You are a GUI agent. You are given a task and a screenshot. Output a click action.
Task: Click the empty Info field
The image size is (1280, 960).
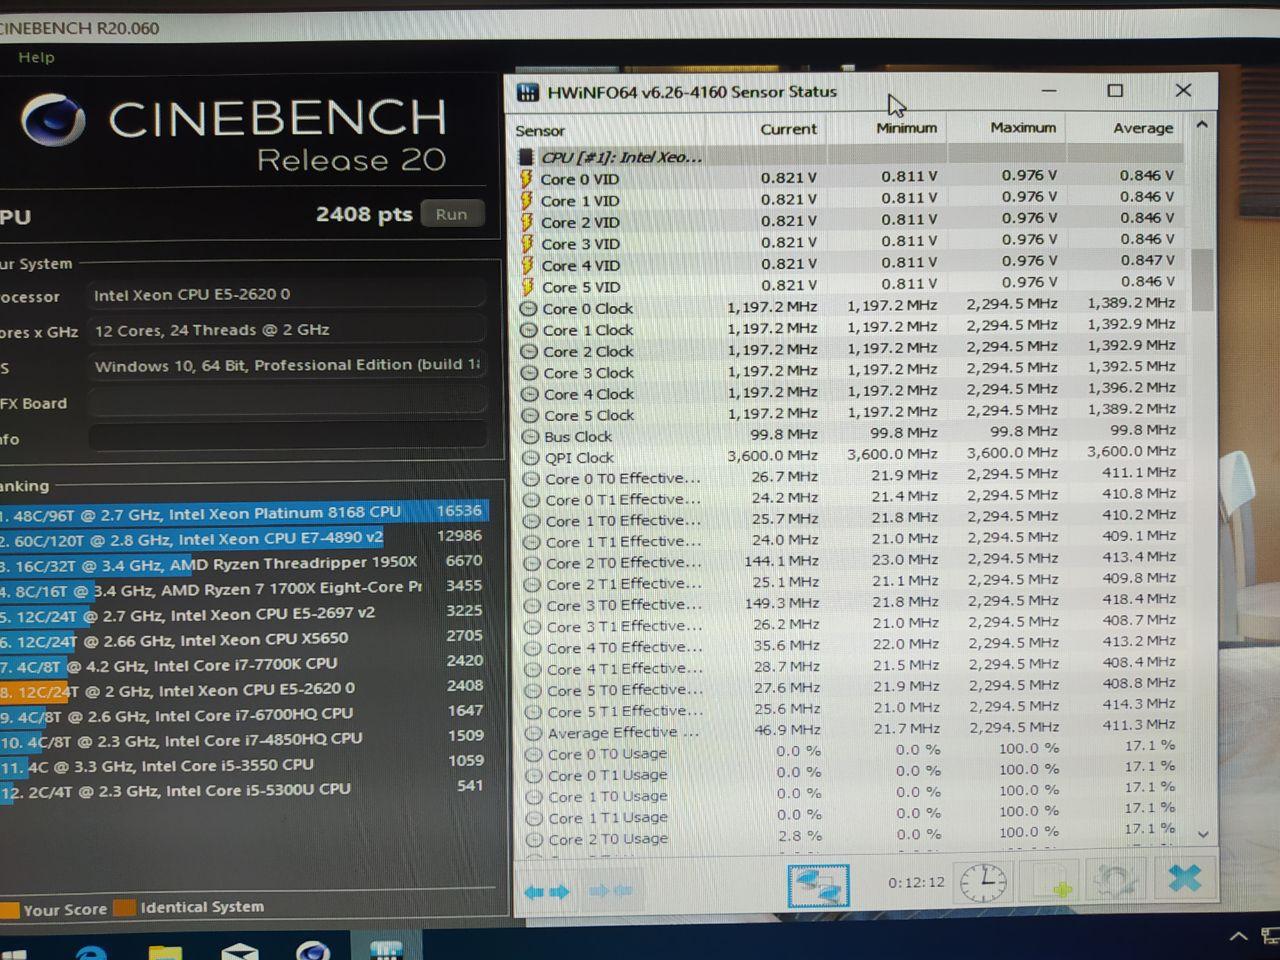(287, 438)
